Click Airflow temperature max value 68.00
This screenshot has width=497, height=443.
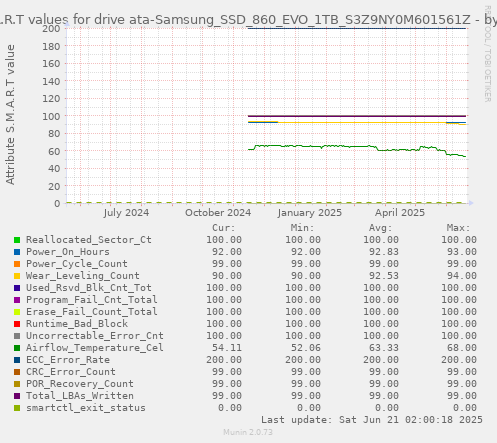[462, 348]
